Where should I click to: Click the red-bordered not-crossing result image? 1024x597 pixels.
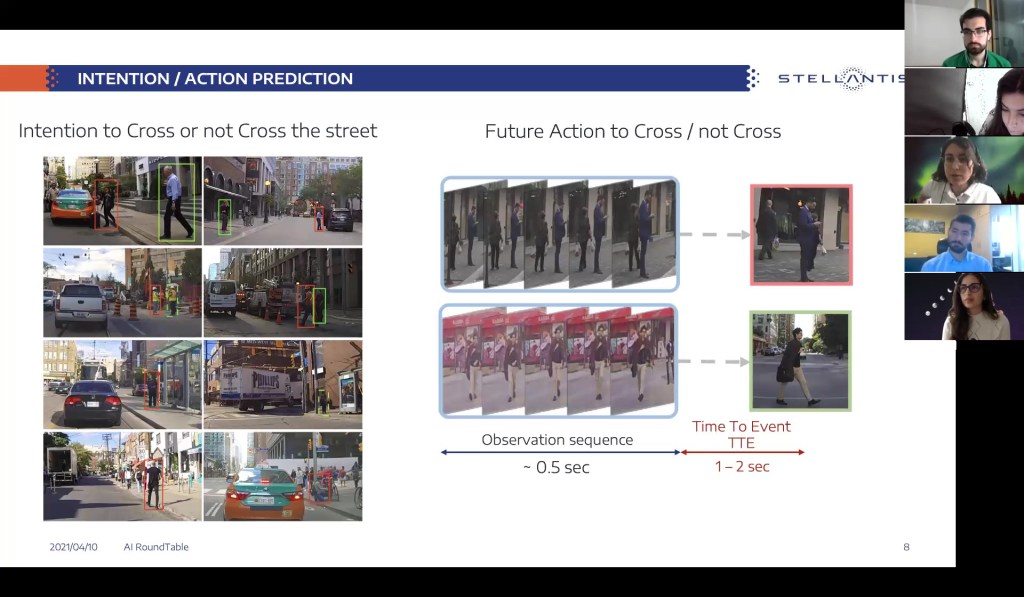[802, 235]
